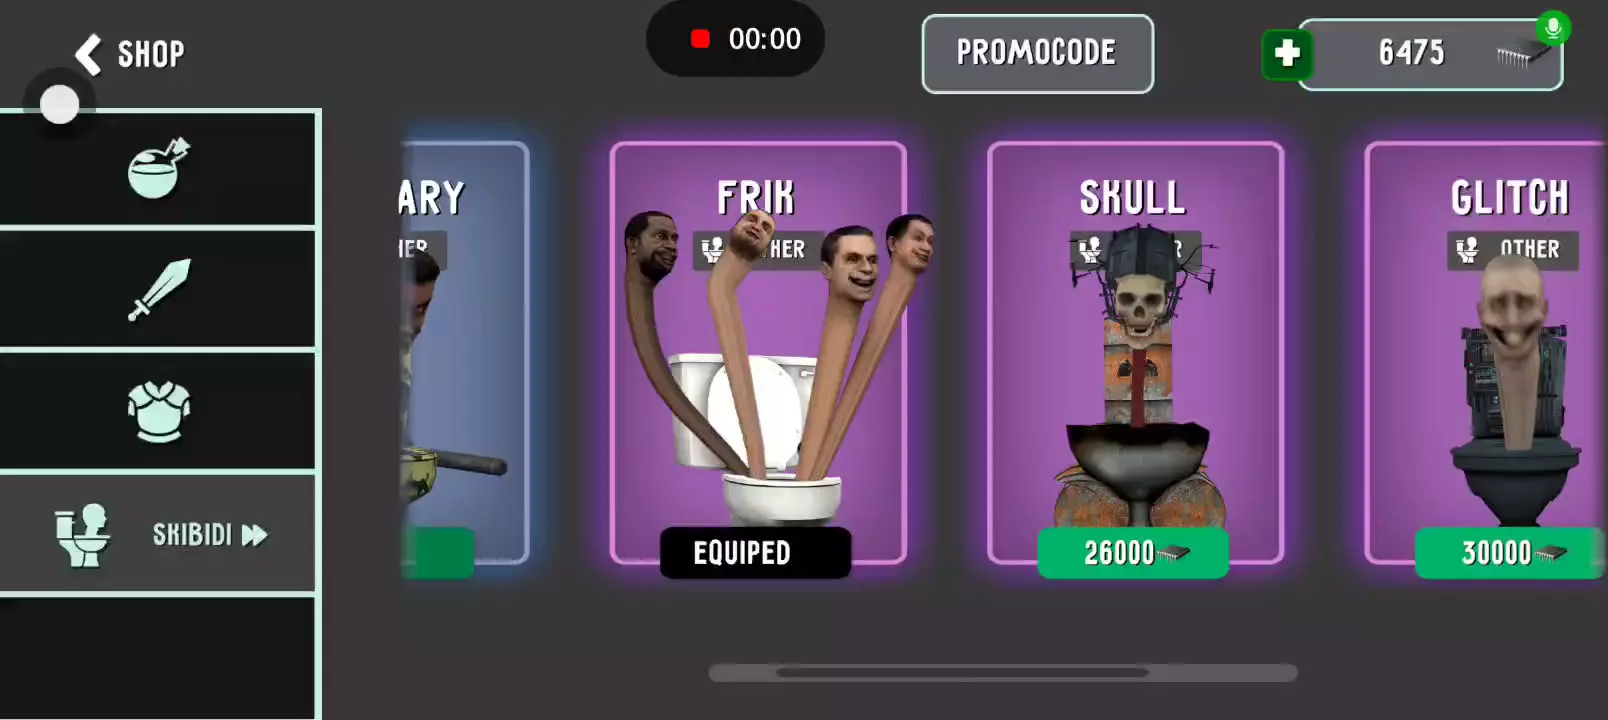Select the Frik skin card
This screenshot has width=1608, height=720.
[758, 352]
